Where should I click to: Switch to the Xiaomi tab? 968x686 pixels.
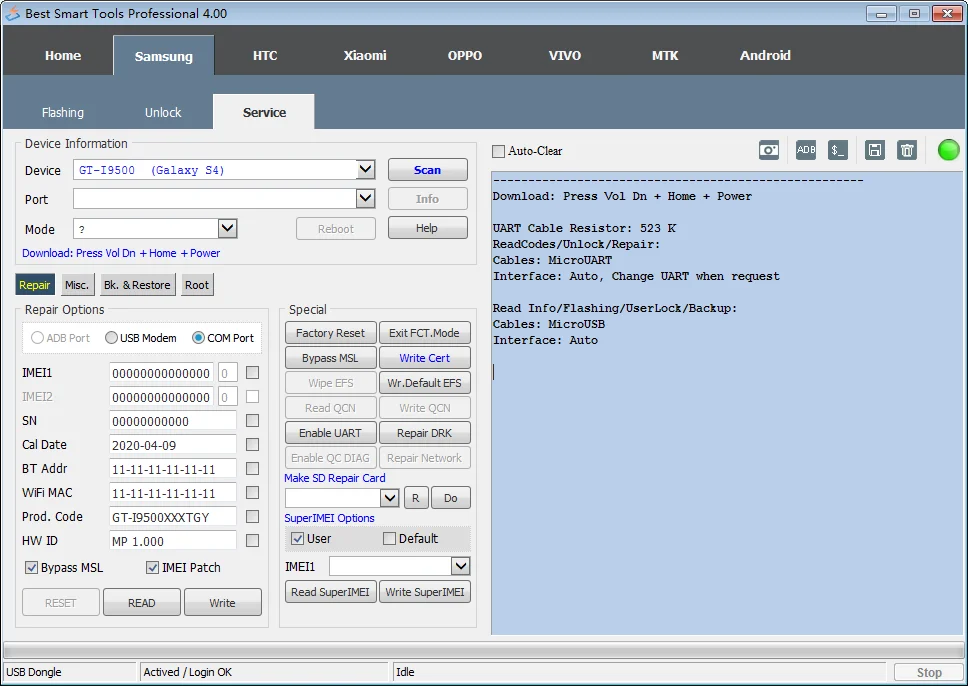(x=365, y=55)
